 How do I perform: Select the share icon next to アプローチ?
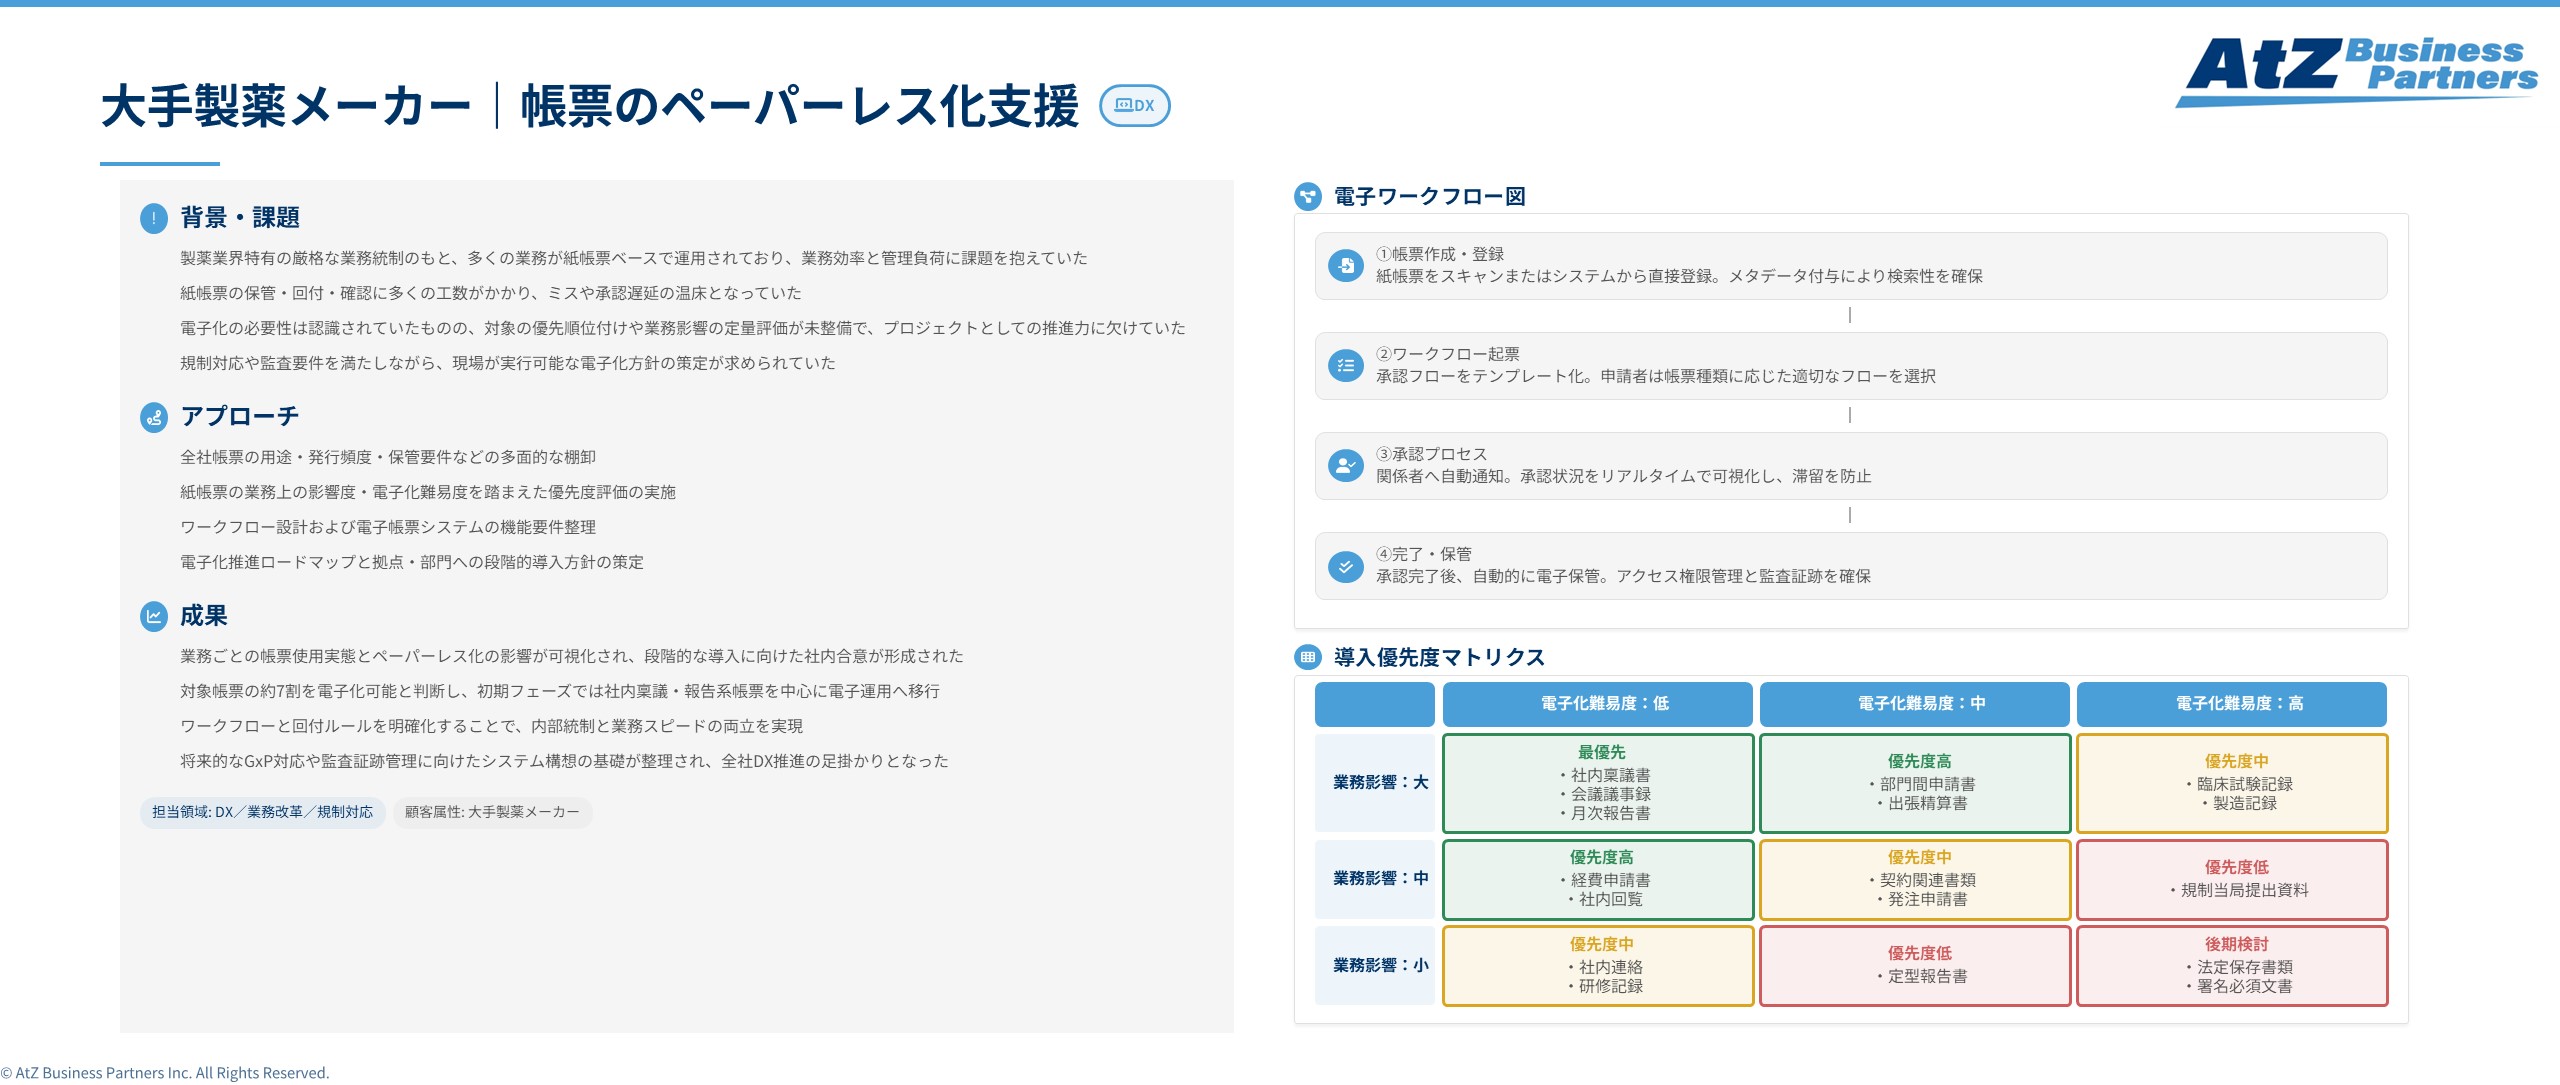point(152,417)
